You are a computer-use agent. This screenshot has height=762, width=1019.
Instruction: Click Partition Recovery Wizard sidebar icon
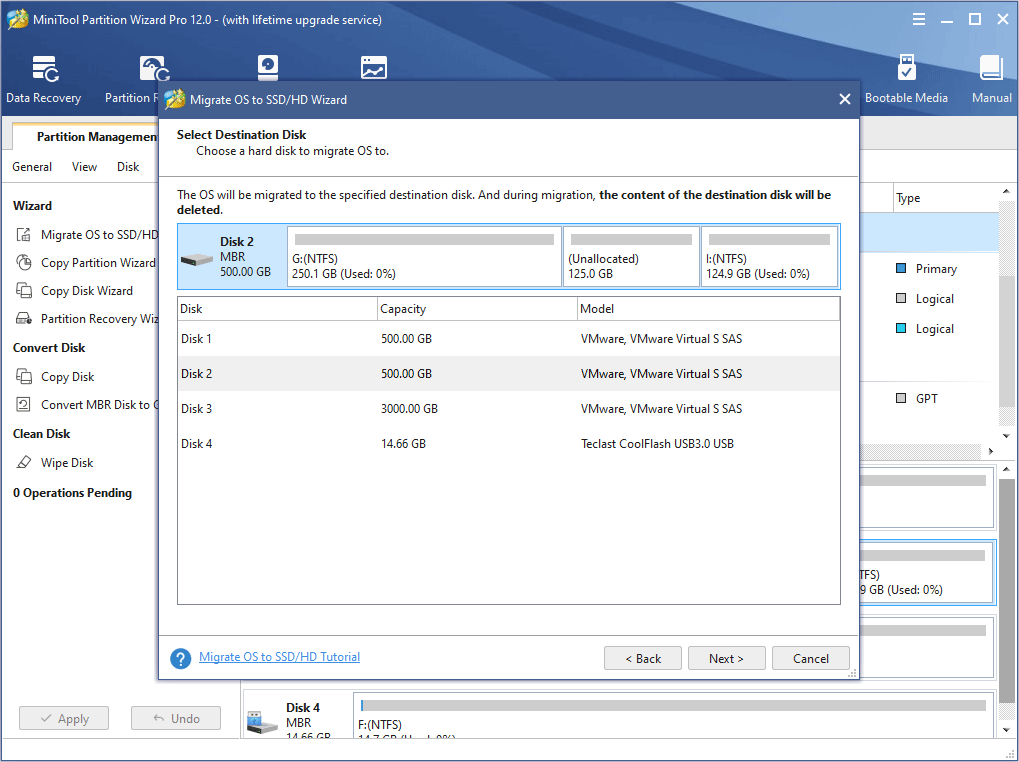tap(23, 318)
